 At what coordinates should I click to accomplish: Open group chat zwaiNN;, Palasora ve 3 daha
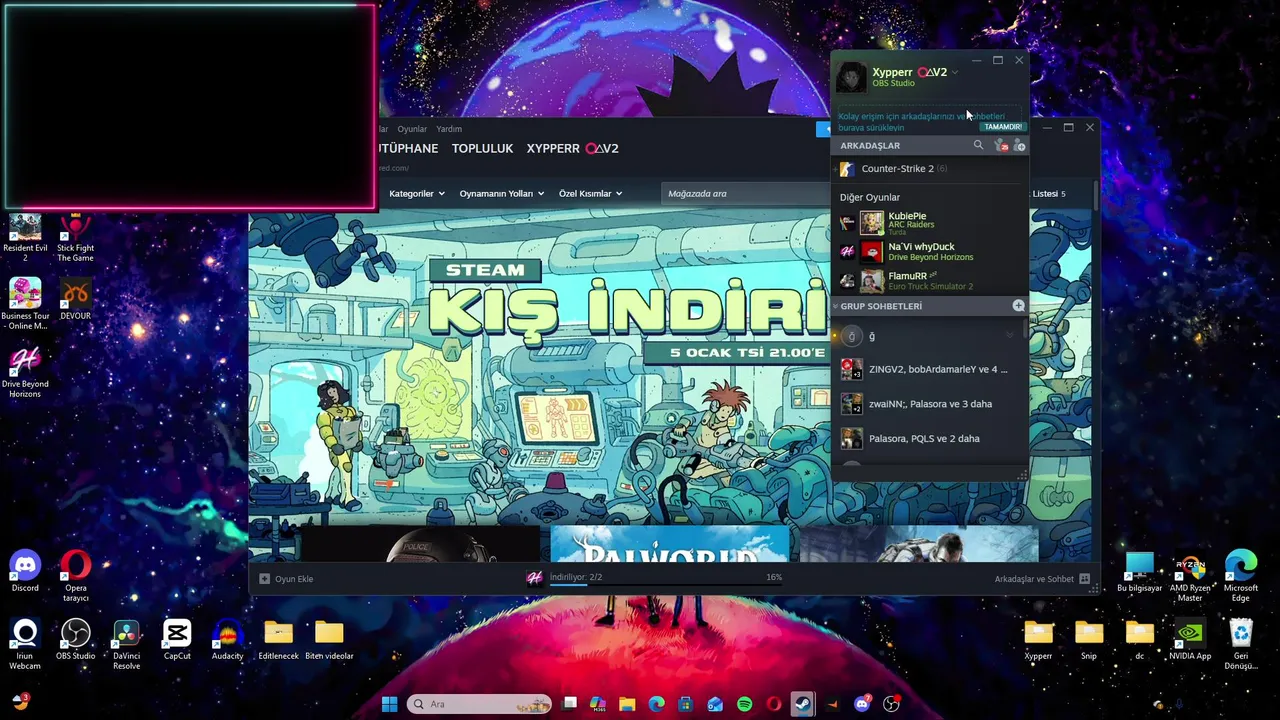pyautogui.click(x=930, y=404)
